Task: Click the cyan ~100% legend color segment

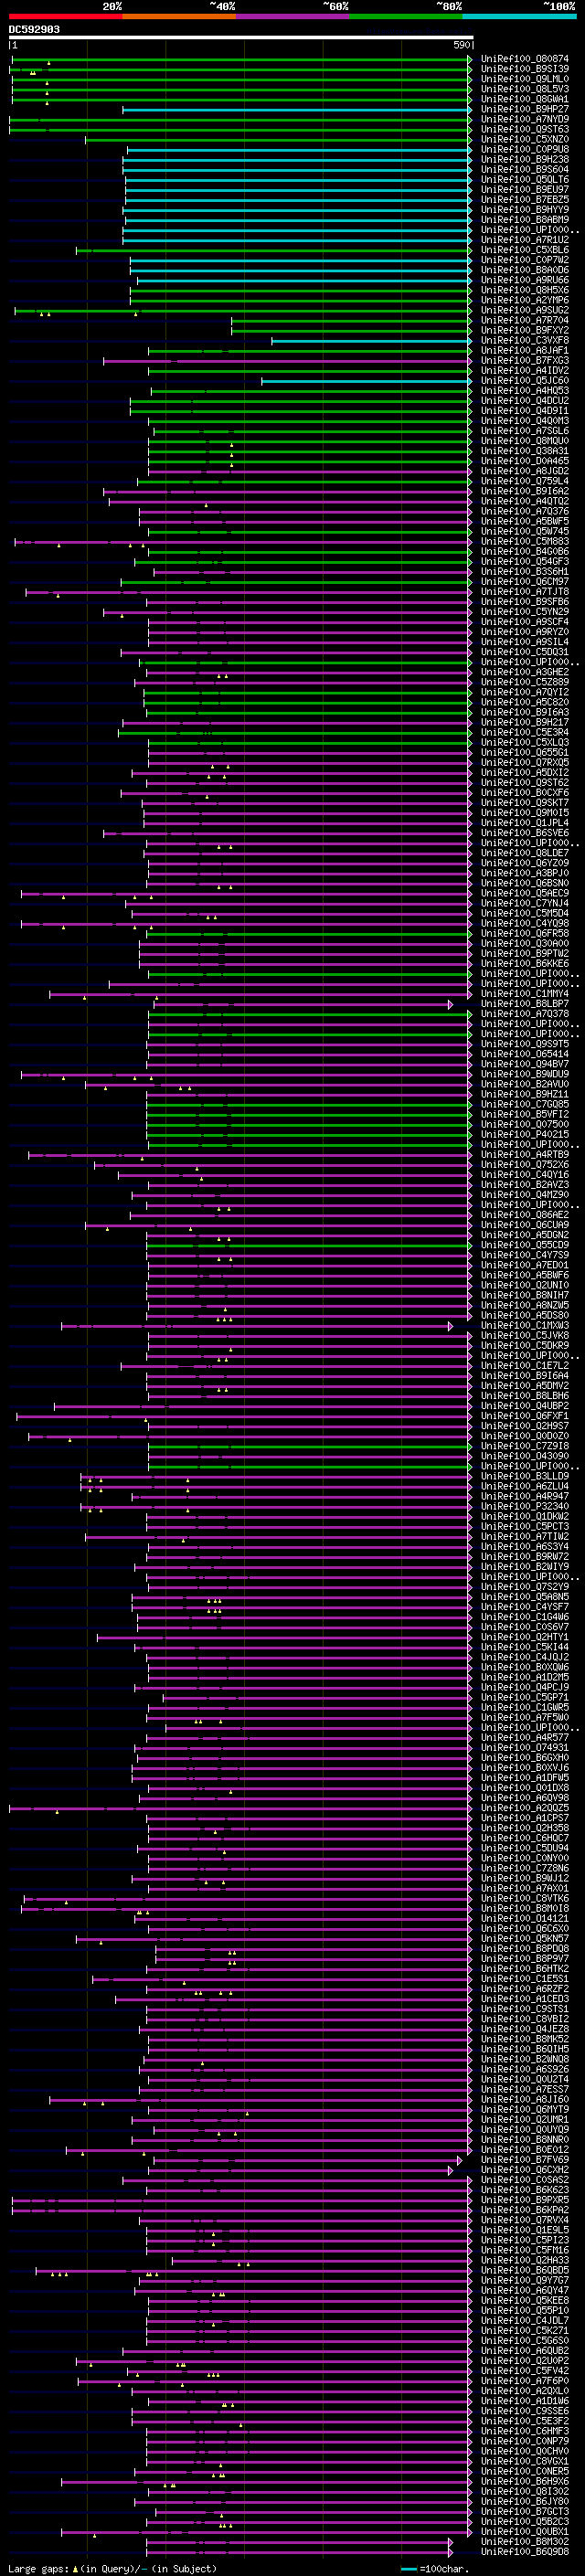Action: (519, 17)
